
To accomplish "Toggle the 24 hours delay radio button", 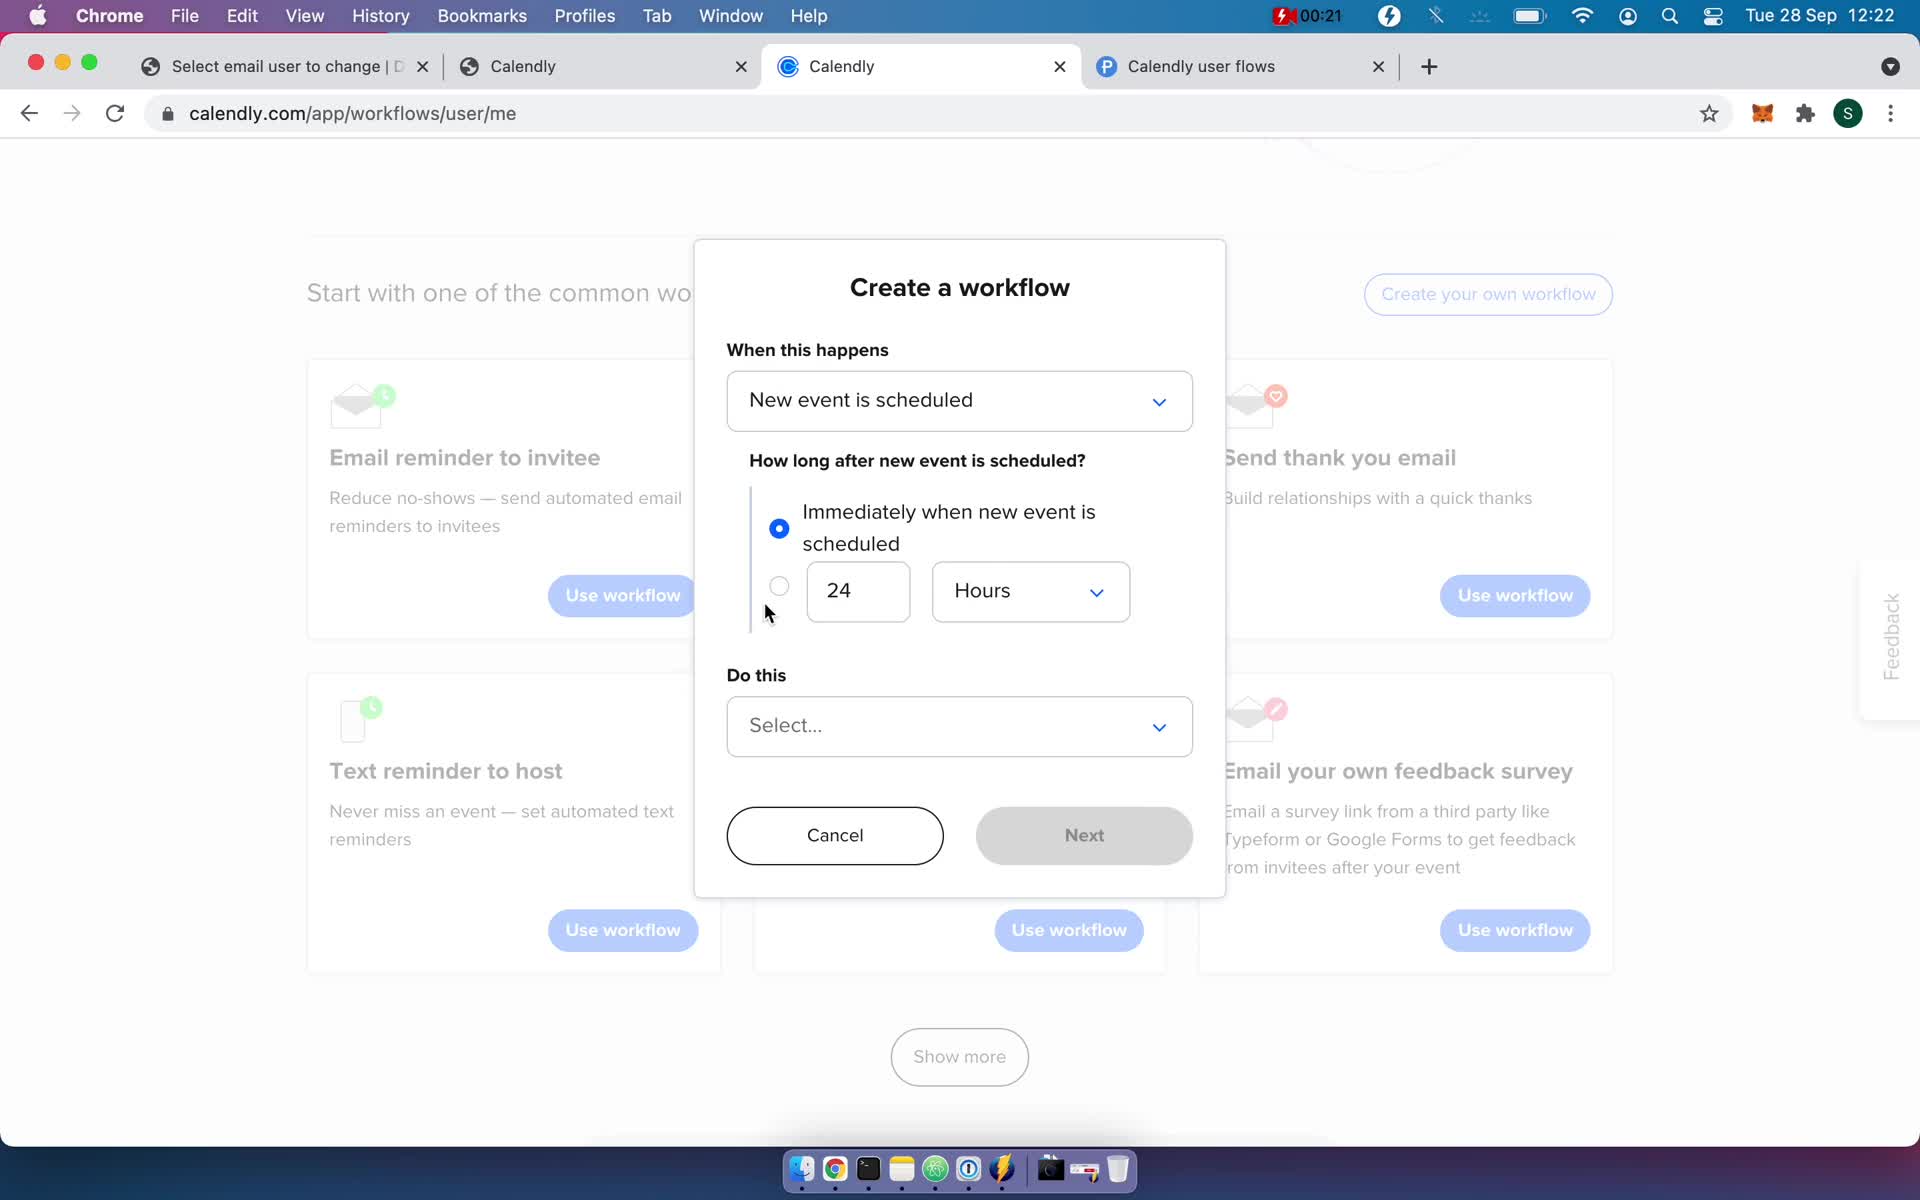I will click(x=780, y=586).
